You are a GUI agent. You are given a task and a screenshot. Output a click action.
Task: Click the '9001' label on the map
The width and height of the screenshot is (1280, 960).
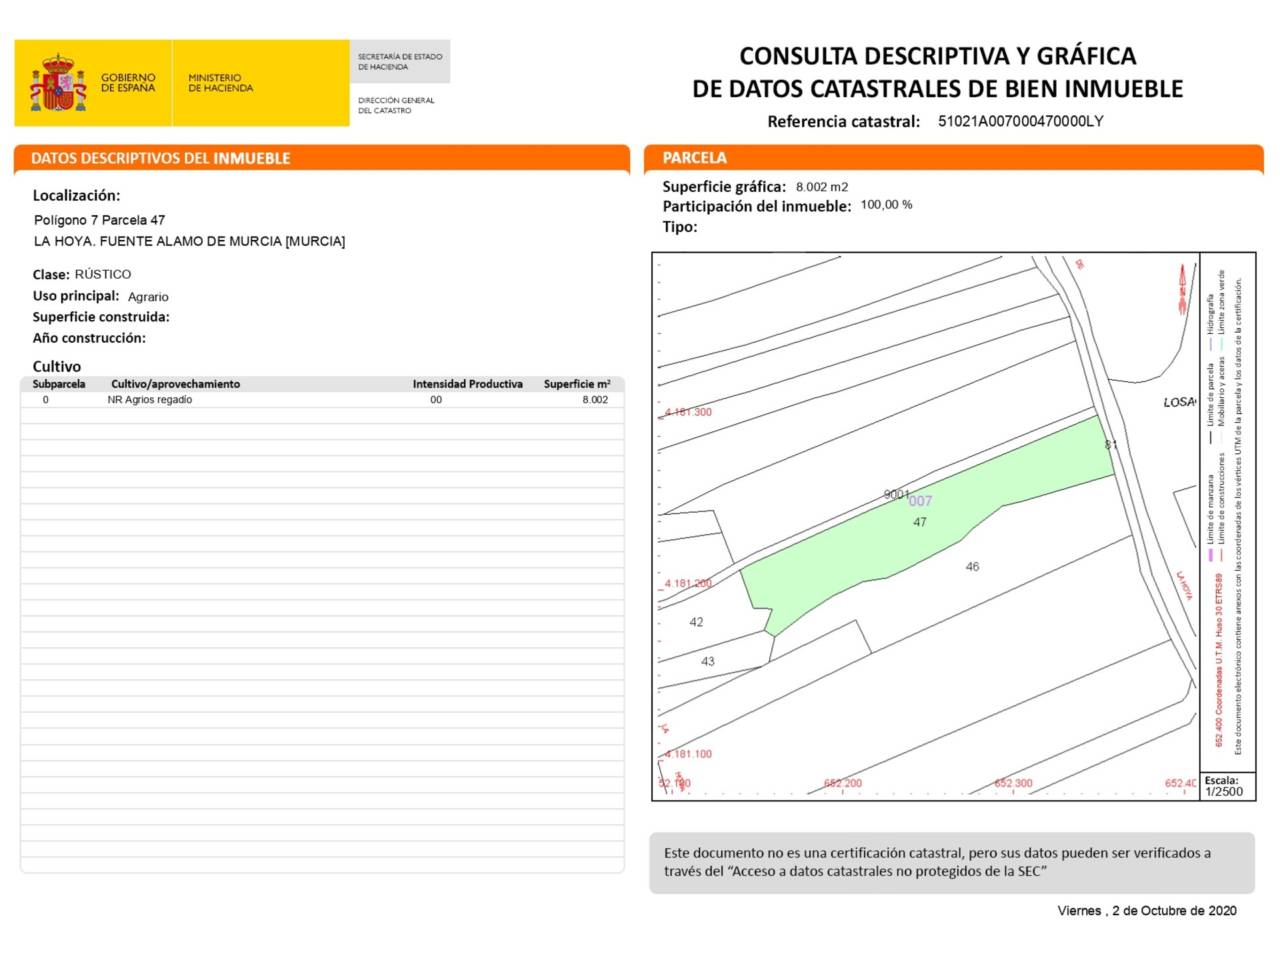point(896,494)
